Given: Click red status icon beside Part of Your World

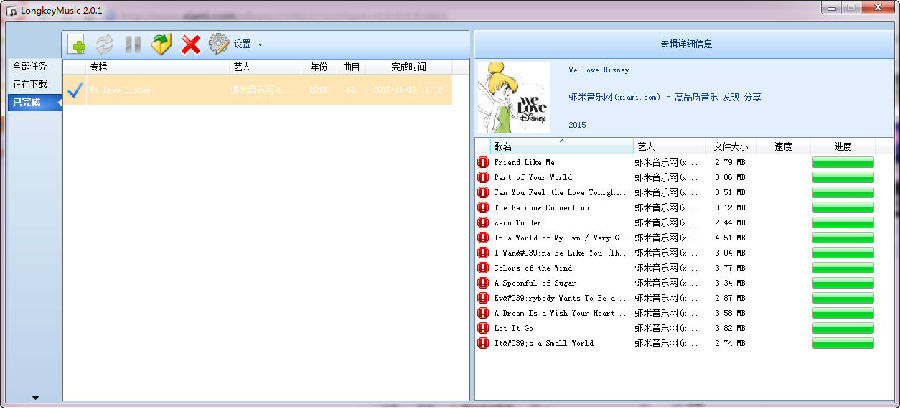Looking at the screenshot, I should [483, 177].
